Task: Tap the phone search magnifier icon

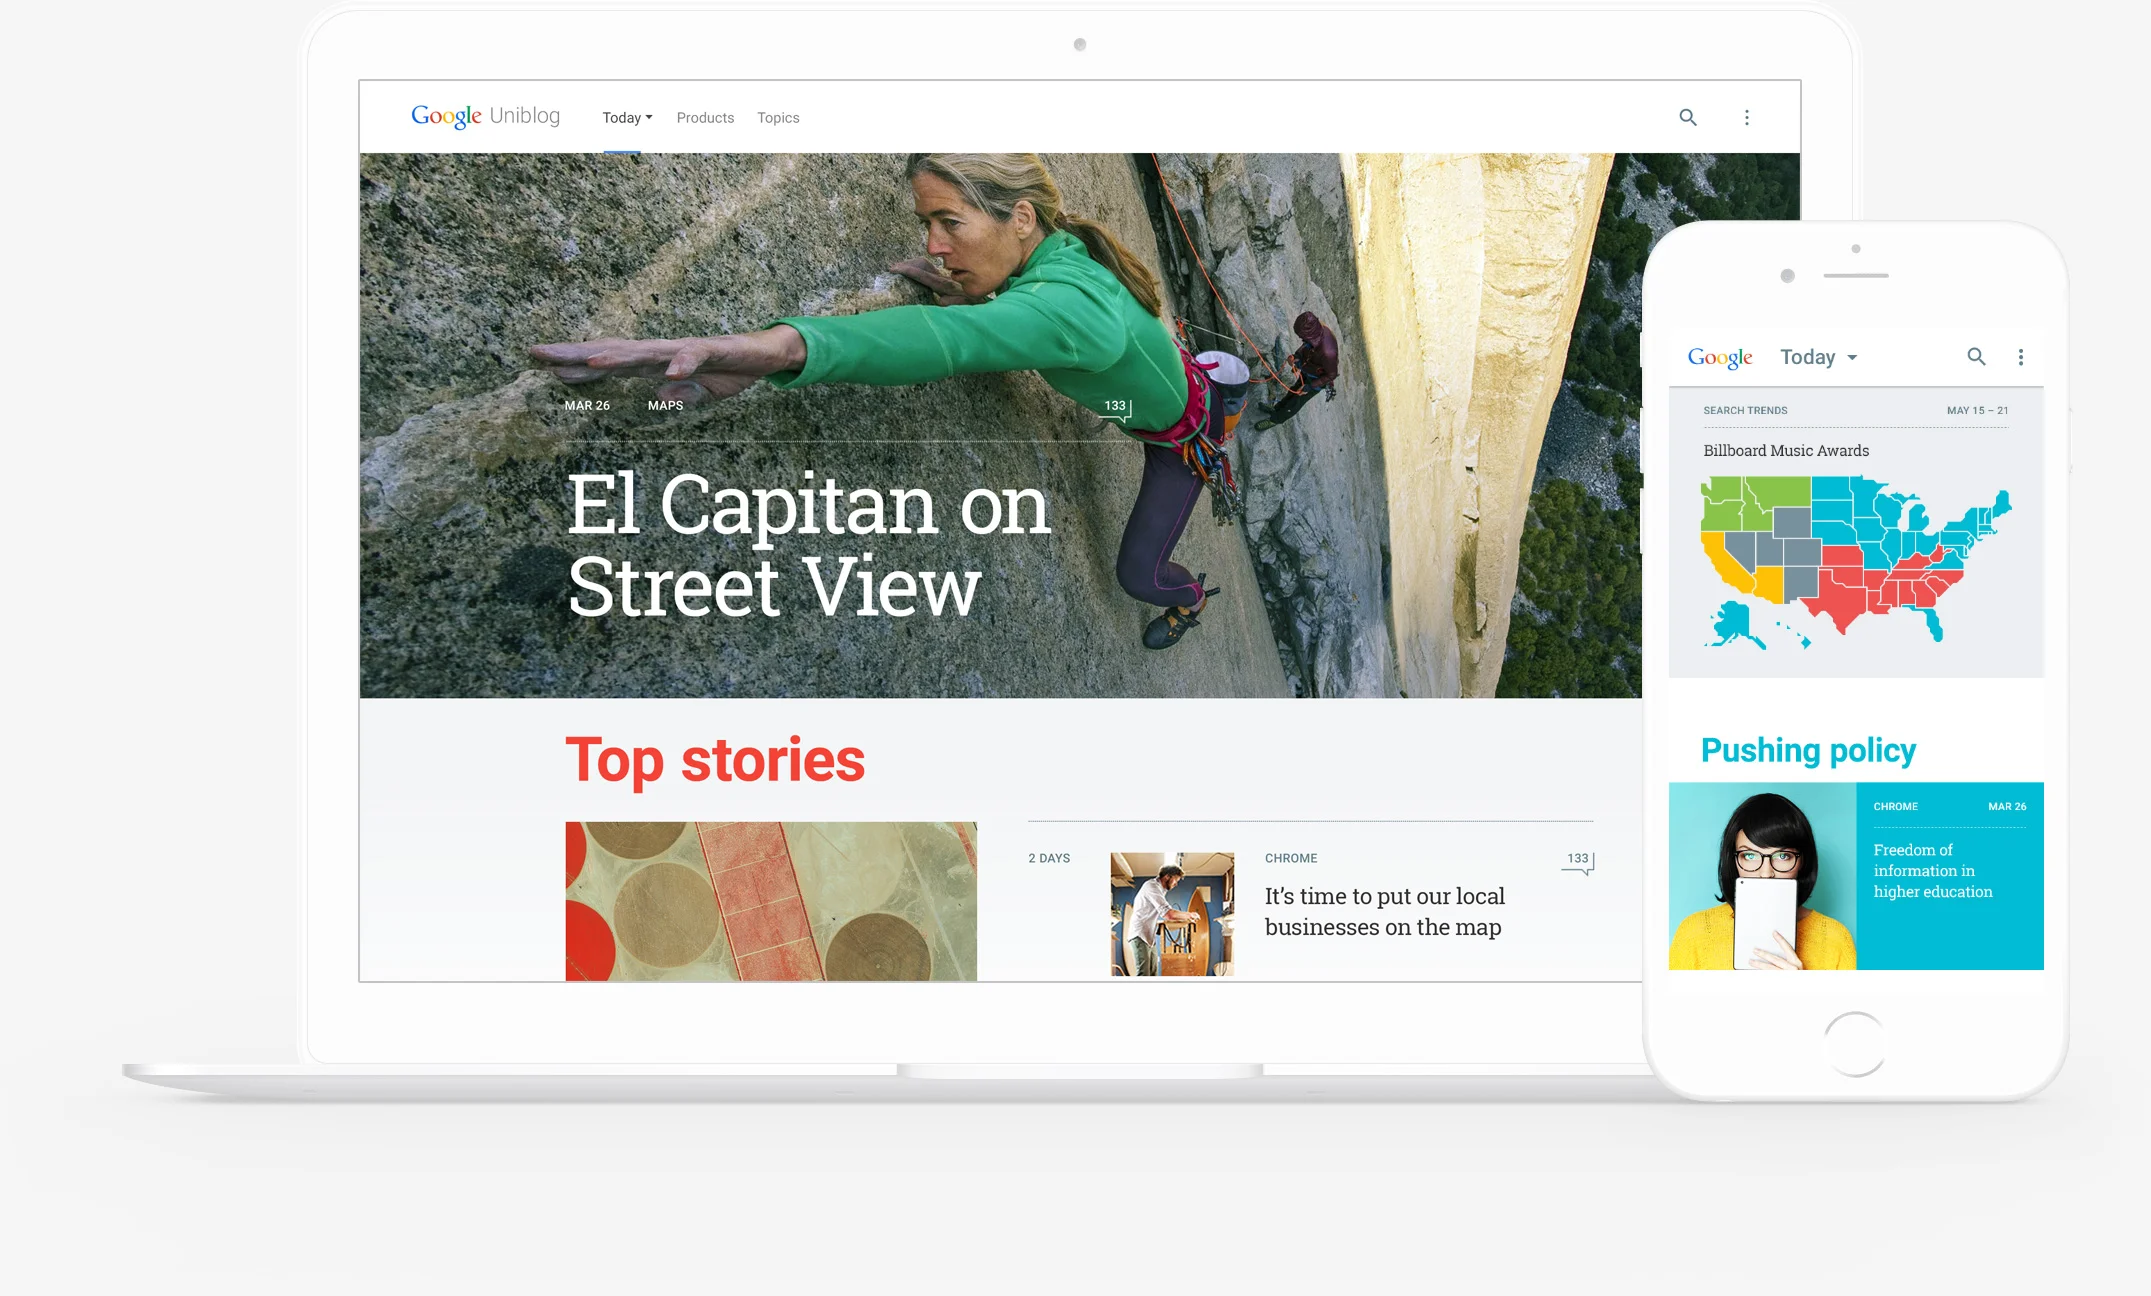Action: (x=1975, y=356)
